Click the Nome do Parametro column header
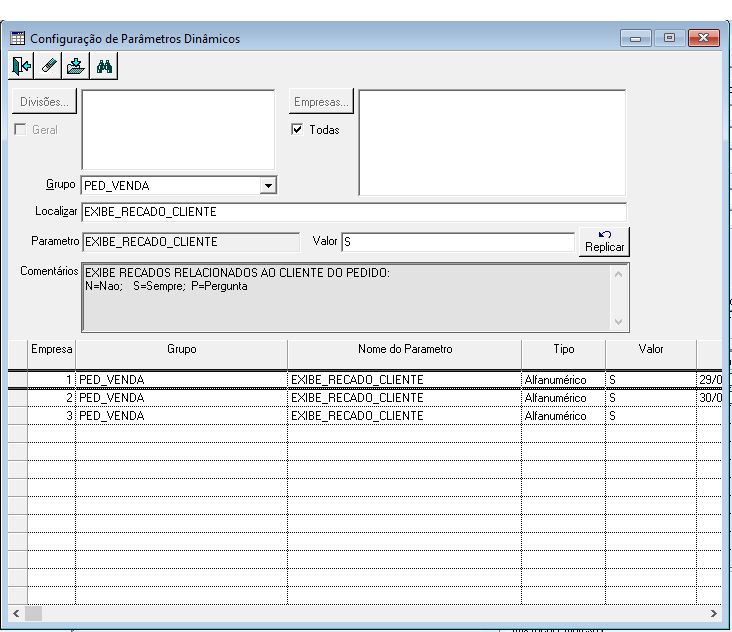Viewport: 732px width, 632px height. (x=405, y=354)
